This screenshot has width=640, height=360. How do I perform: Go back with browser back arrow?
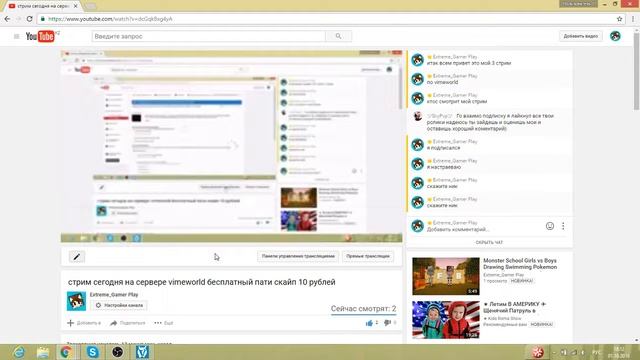(7, 19)
